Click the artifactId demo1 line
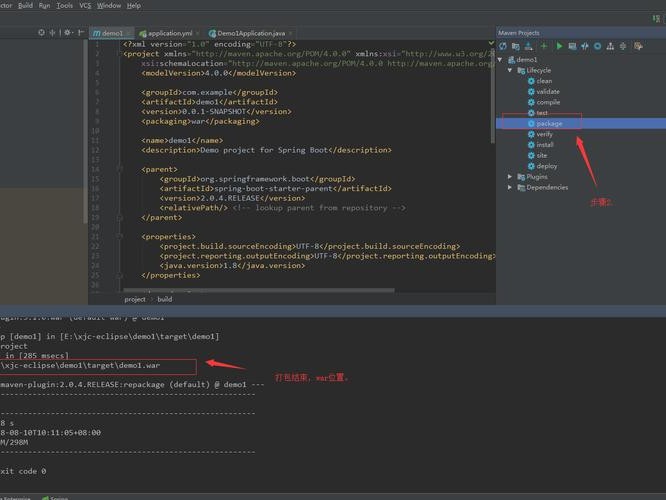Viewport: 666px width, 500px height. point(209,102)
